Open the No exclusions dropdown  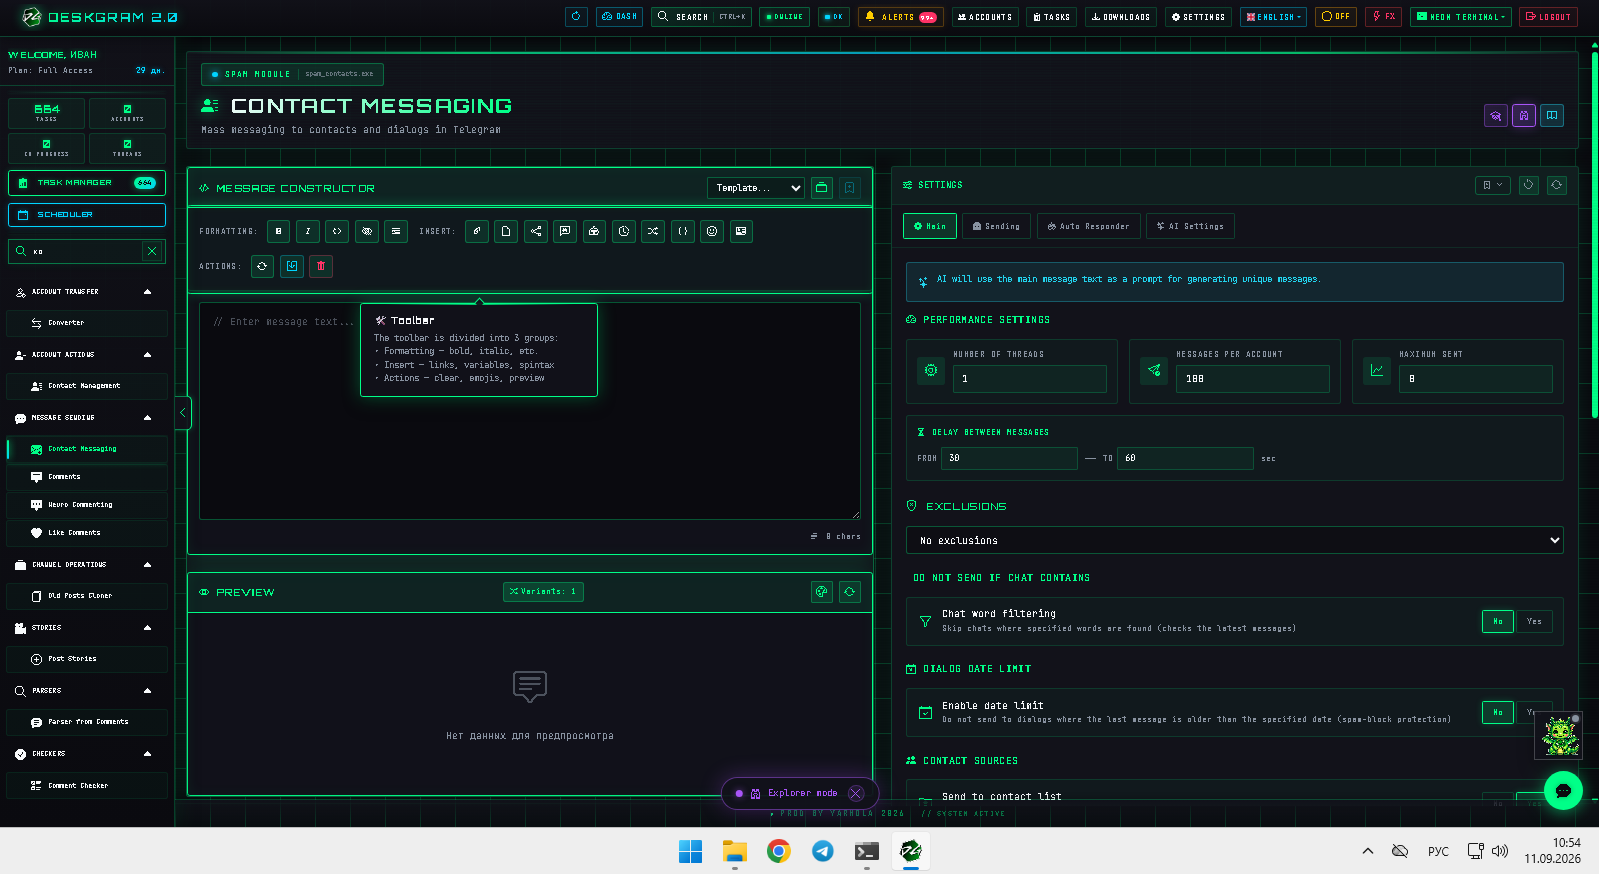pyautogui.click(x=1234, y=540)
